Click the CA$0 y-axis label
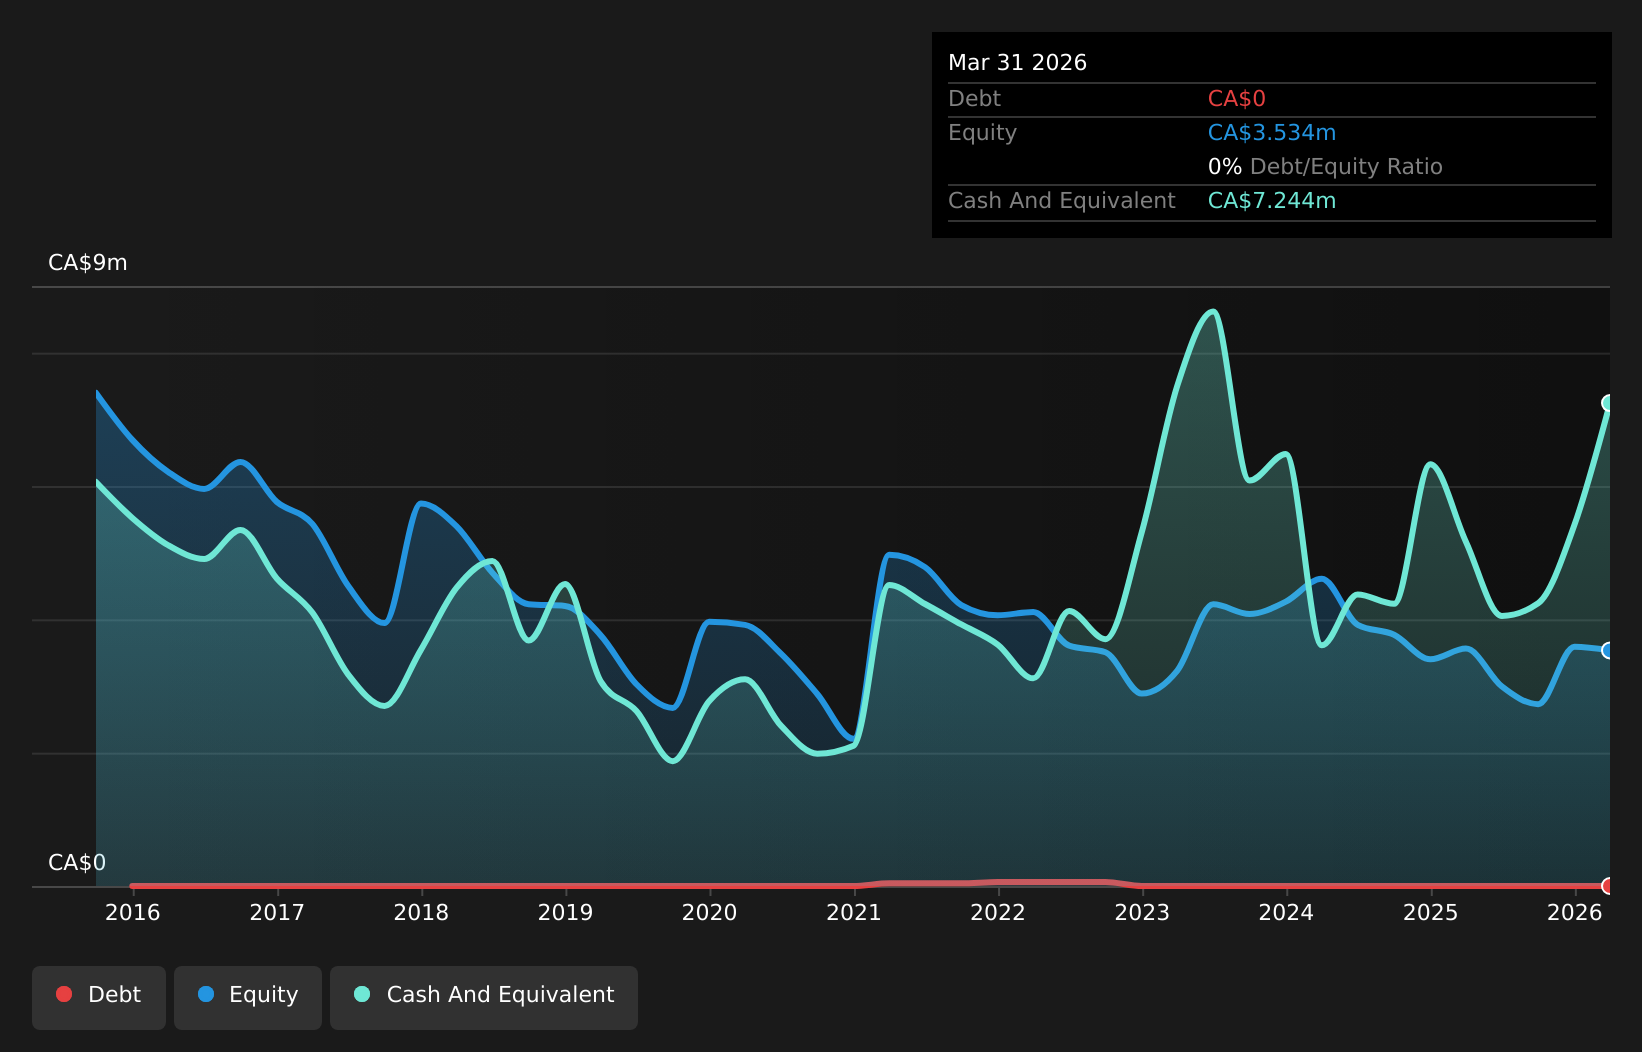1642x1052 pixels. [77, 863]
